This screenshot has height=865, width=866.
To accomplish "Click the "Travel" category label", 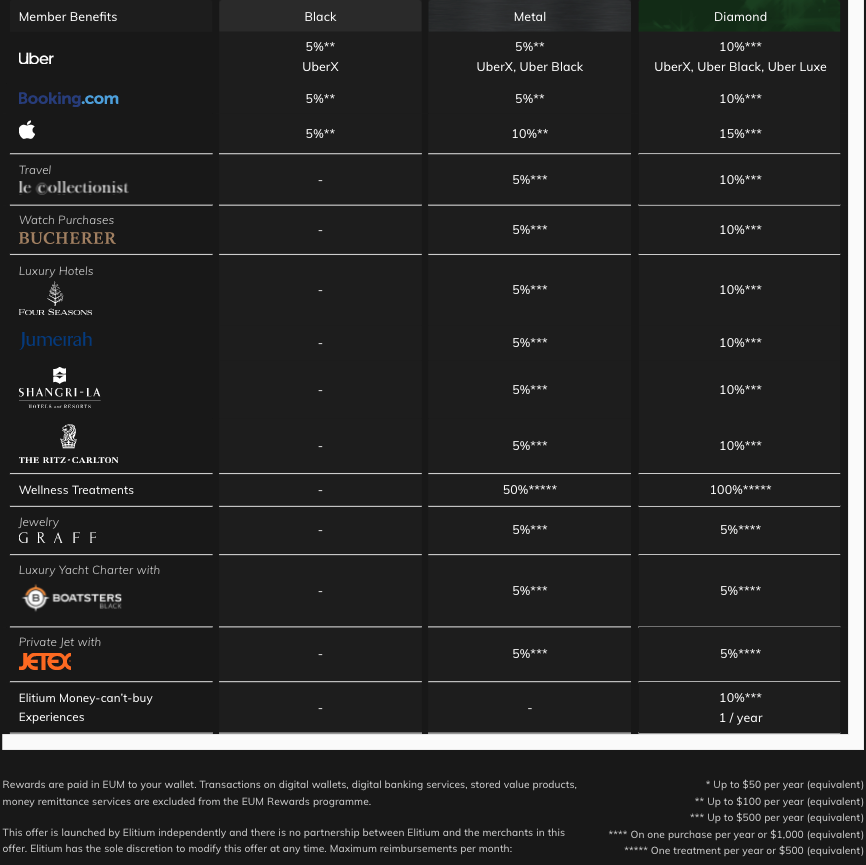I will [x=35, y=170].
